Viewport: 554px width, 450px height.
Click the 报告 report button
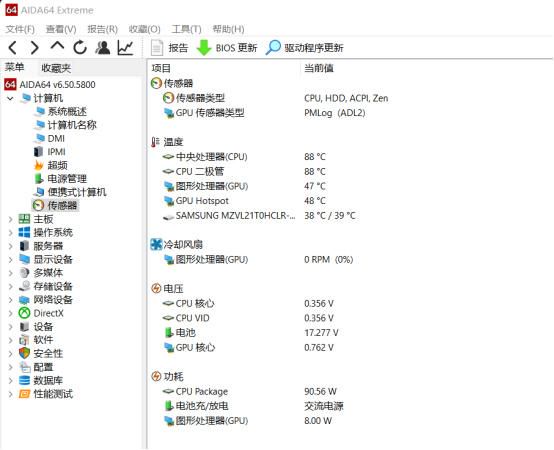pyautogui.click(x=170, y=48)
